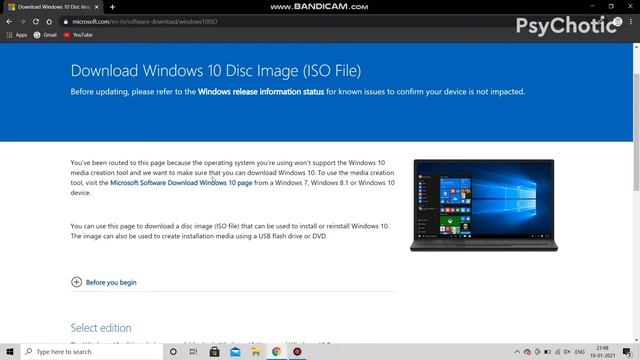Open Windows release information status link
This screenshot has height=360, width=640.
click(x=261, y=92)
